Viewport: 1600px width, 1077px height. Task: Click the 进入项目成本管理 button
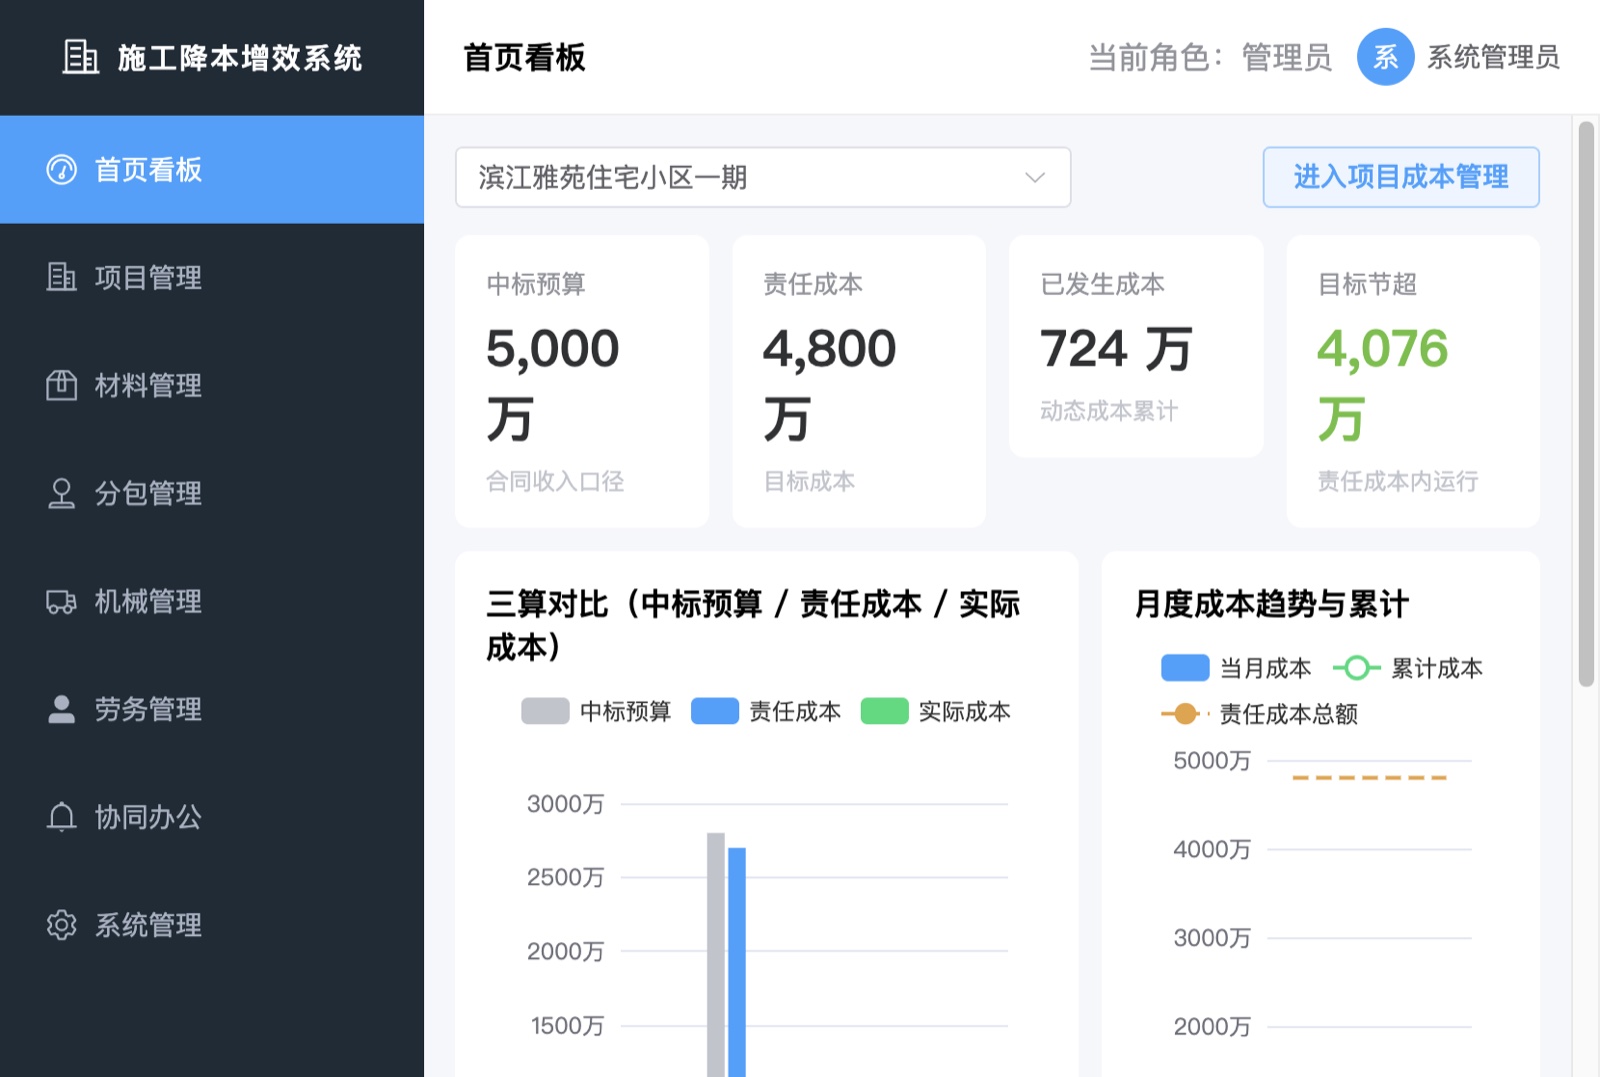(x=1401, y=177)
